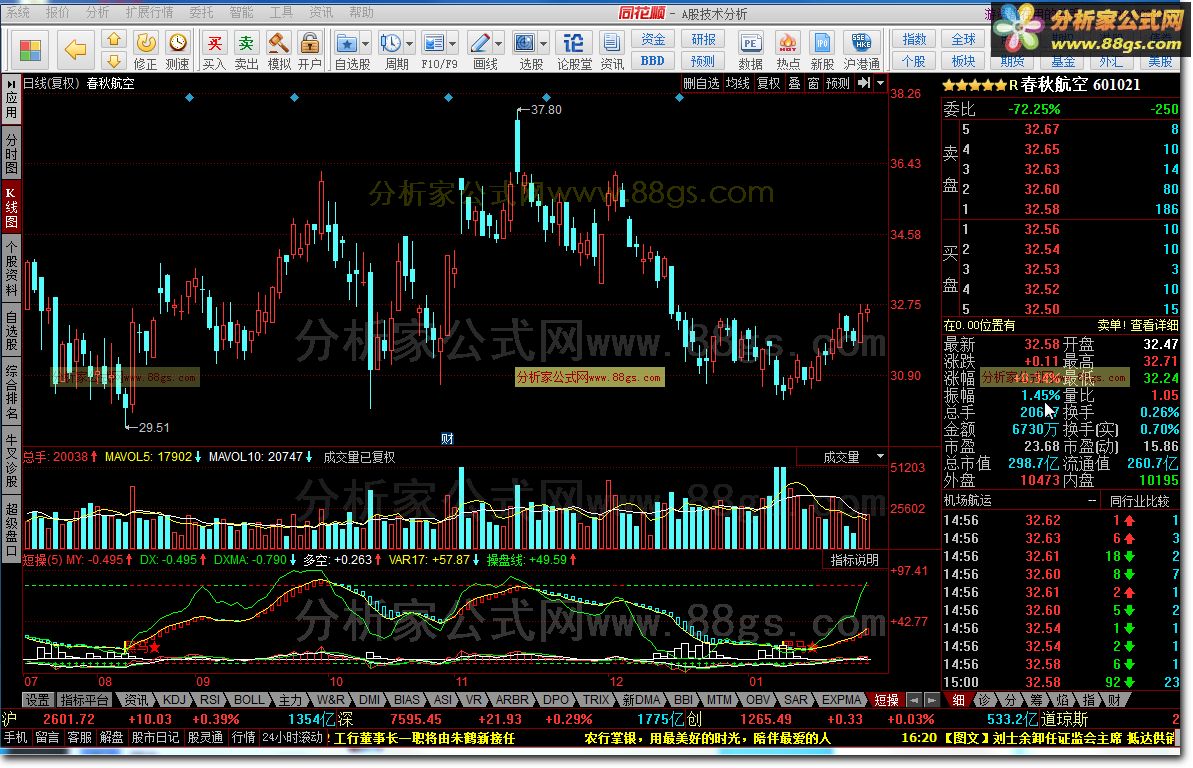Open the 选股 stock picker icon

pyautogui.click(x=525, y=43)
